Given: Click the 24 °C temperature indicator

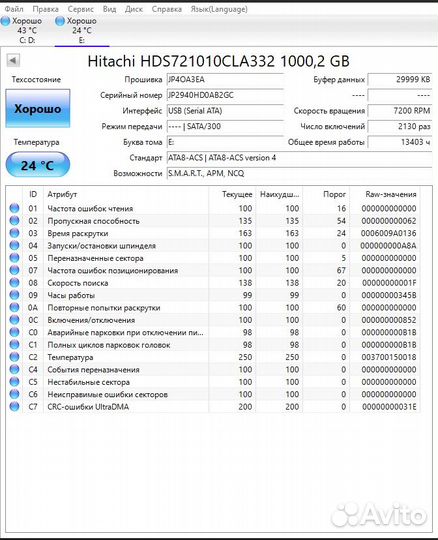Looking at the screenshot, I should coord(38,165).
